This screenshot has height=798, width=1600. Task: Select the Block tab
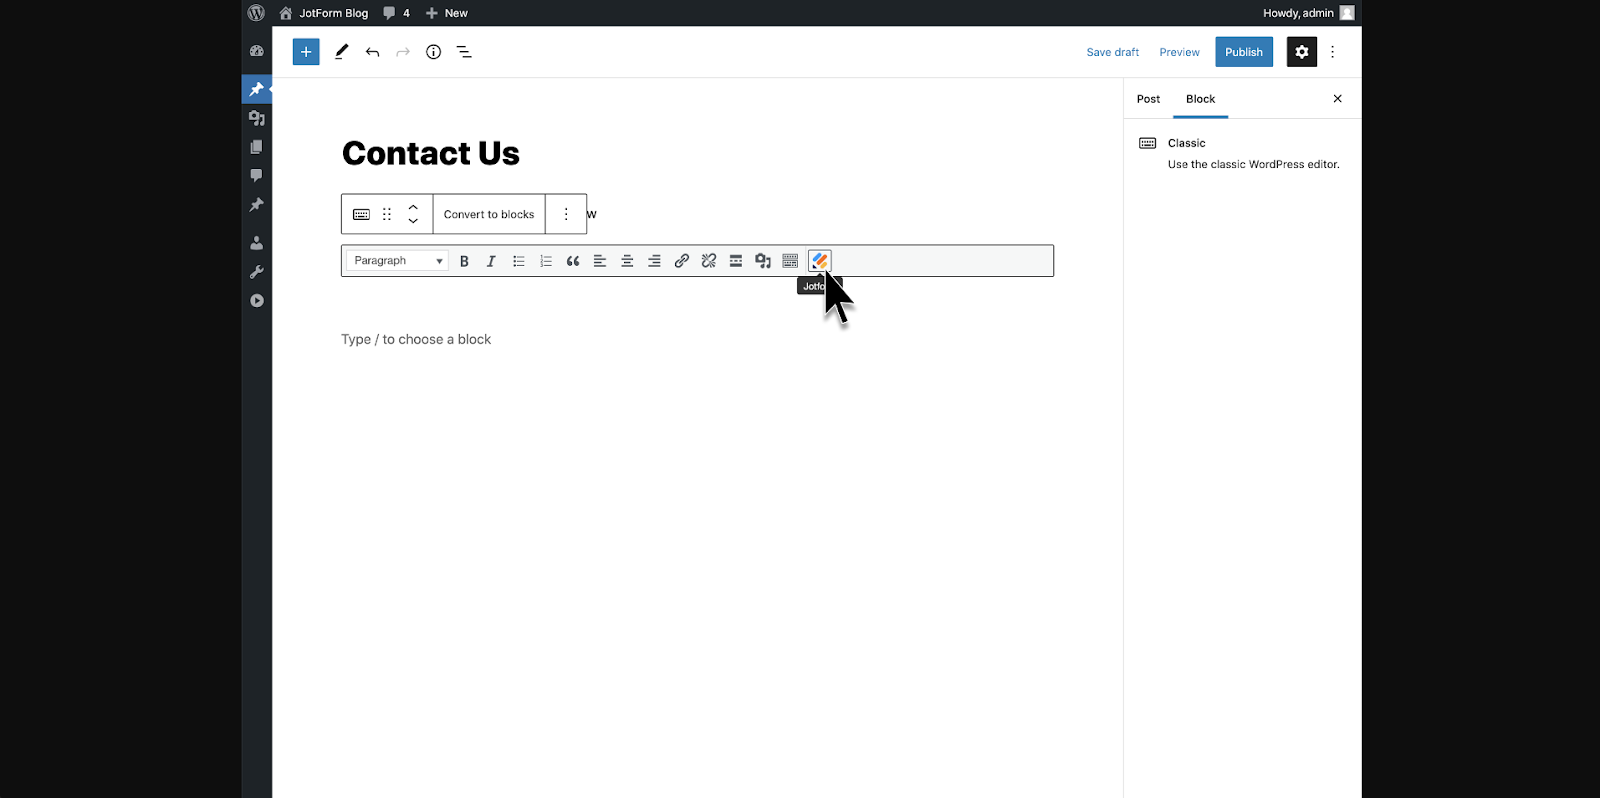[1200, 99]
